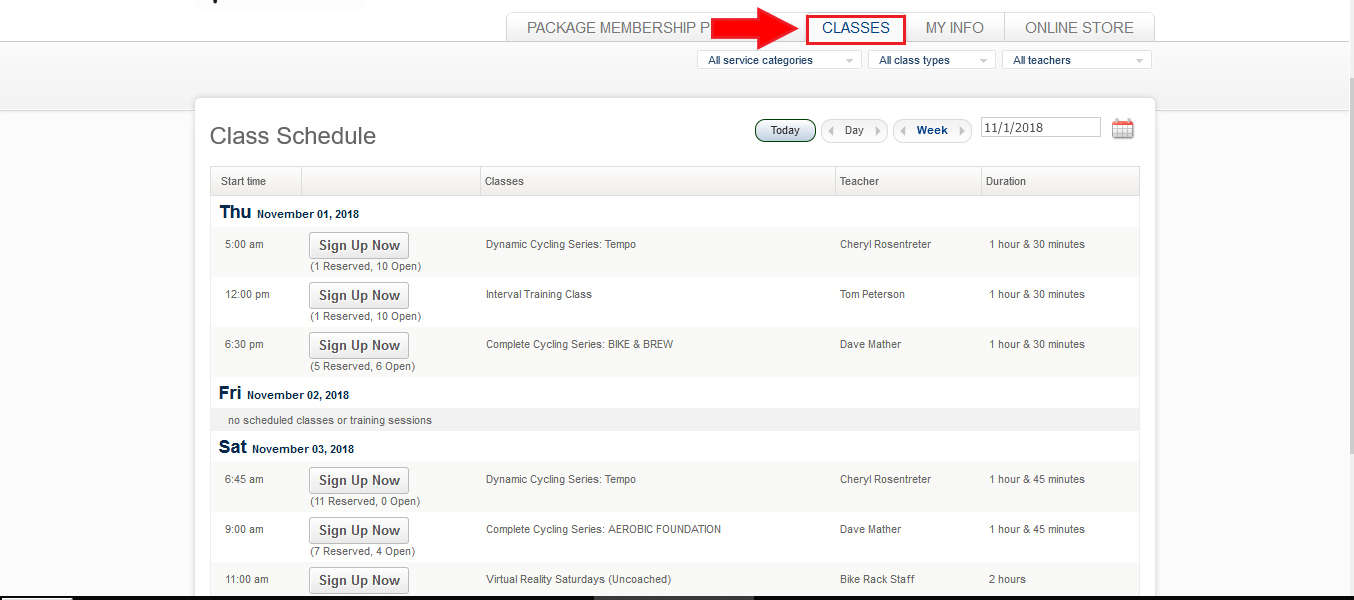Click the Today button
The image size is (1354, 600).
pos(785,131)
